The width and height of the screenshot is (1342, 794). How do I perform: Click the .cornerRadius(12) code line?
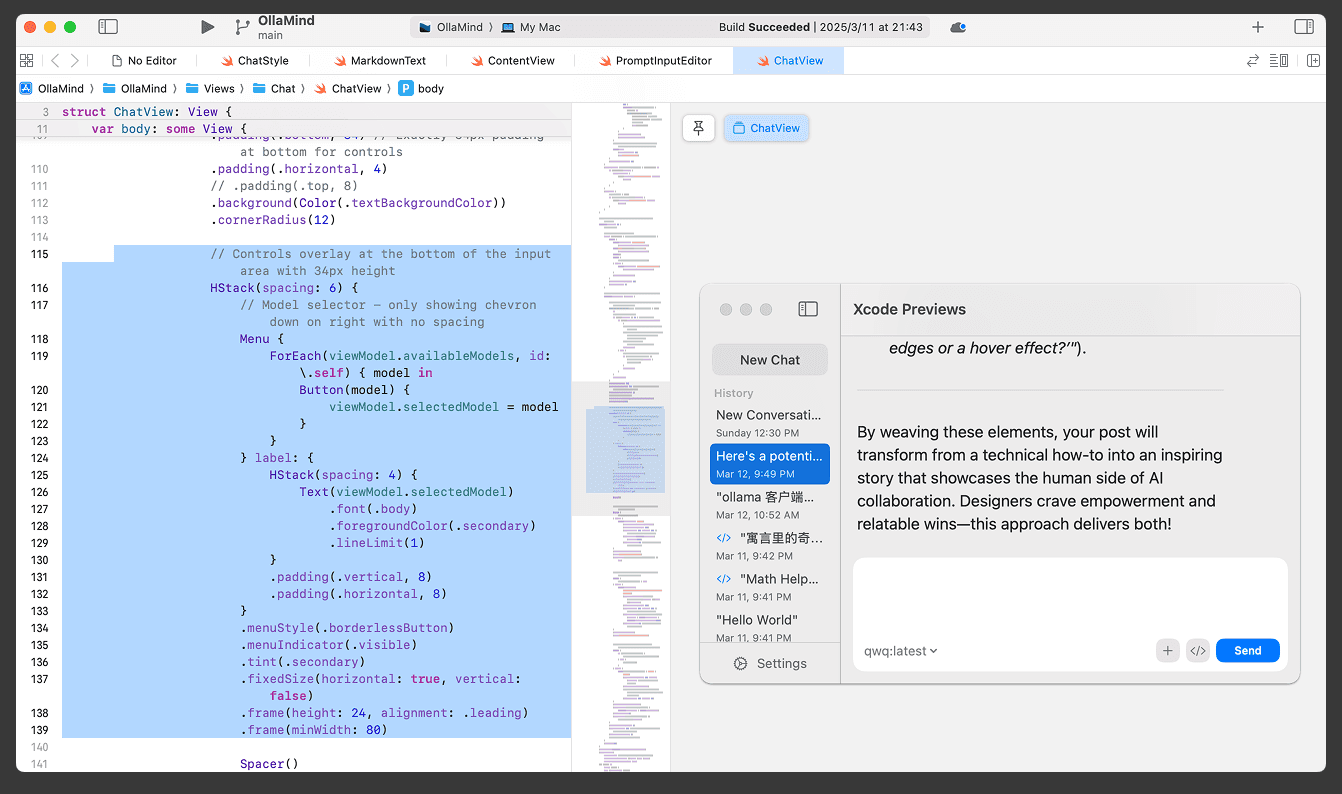[273, 220]
